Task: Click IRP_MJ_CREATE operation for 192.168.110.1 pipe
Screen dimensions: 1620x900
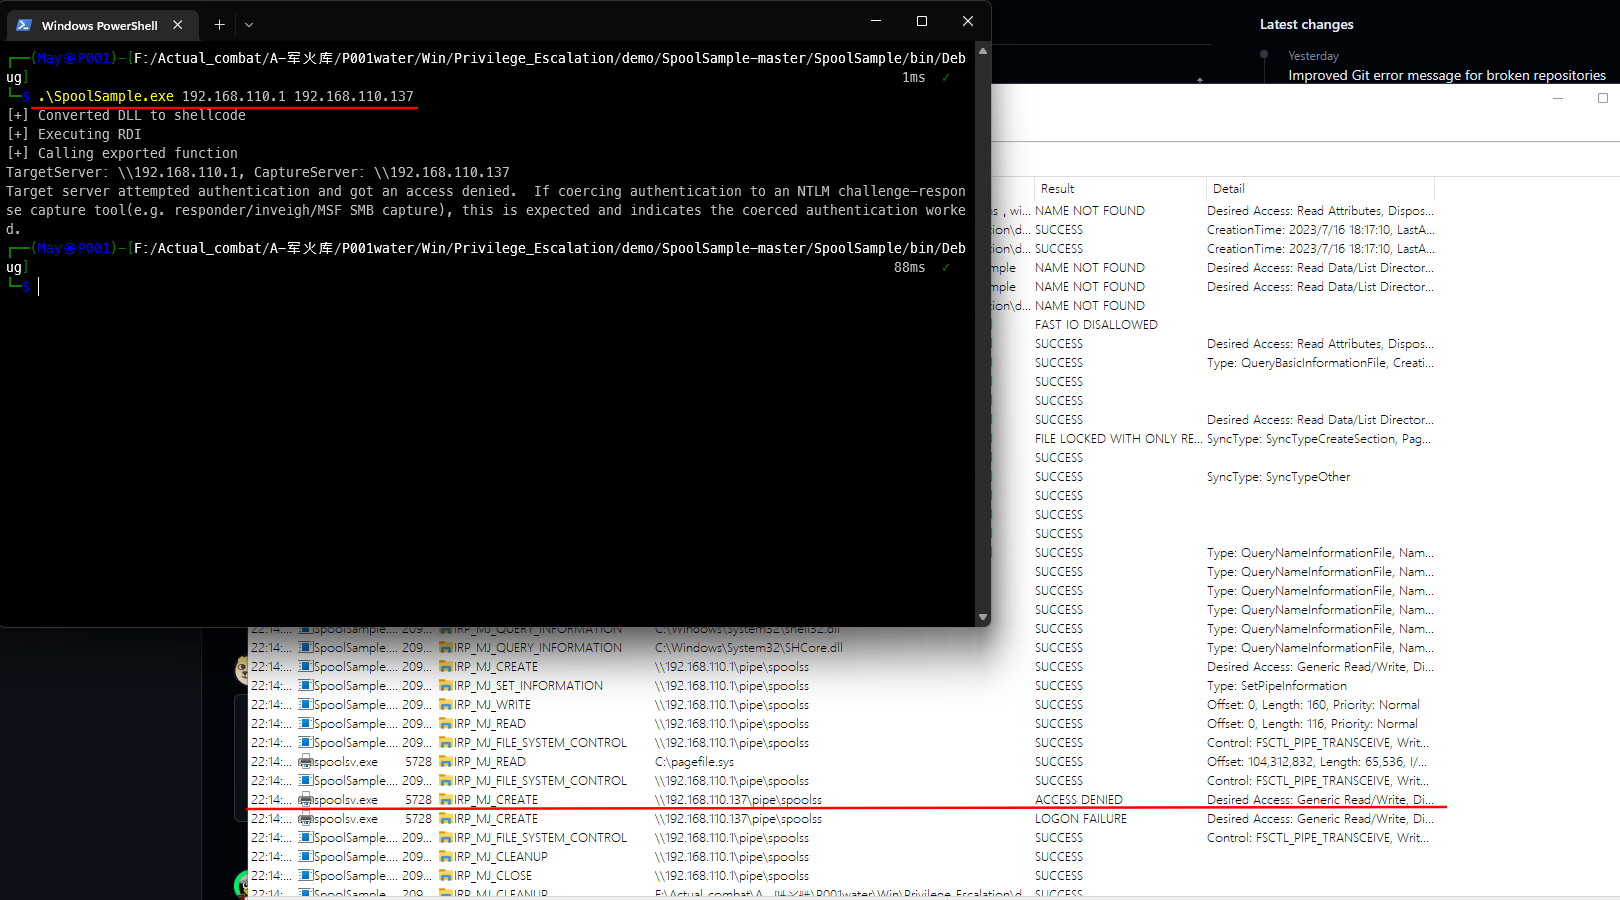Action: tap(496, 666)
